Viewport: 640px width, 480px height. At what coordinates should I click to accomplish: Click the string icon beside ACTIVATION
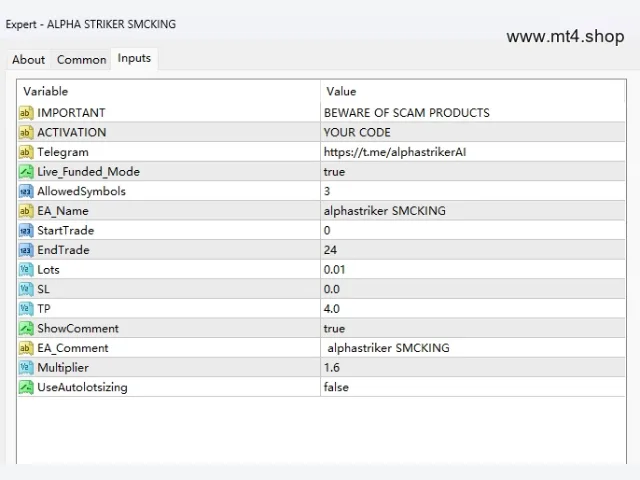(x=26, y=132)
